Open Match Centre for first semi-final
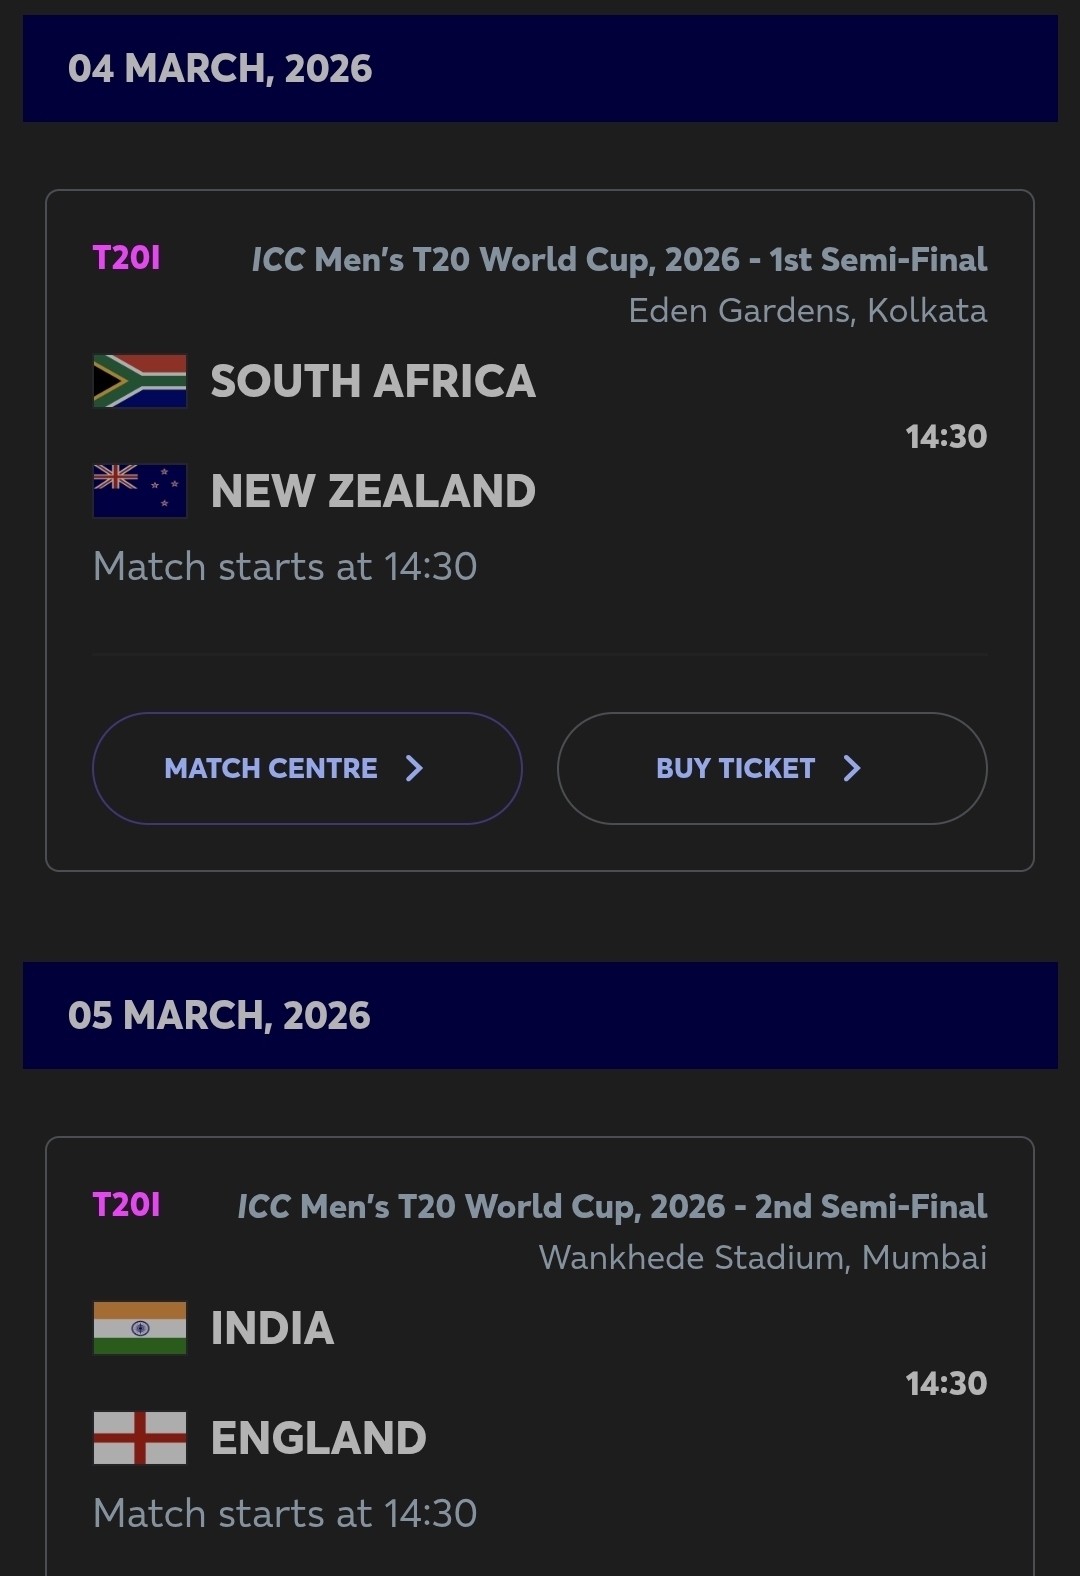Screen dimensions: 1080x1576 click(x=306, y=768)
